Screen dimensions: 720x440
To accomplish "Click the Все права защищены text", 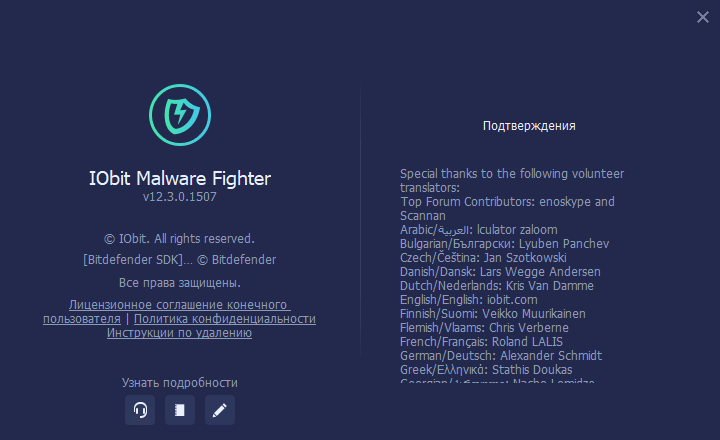I will 180,283.
